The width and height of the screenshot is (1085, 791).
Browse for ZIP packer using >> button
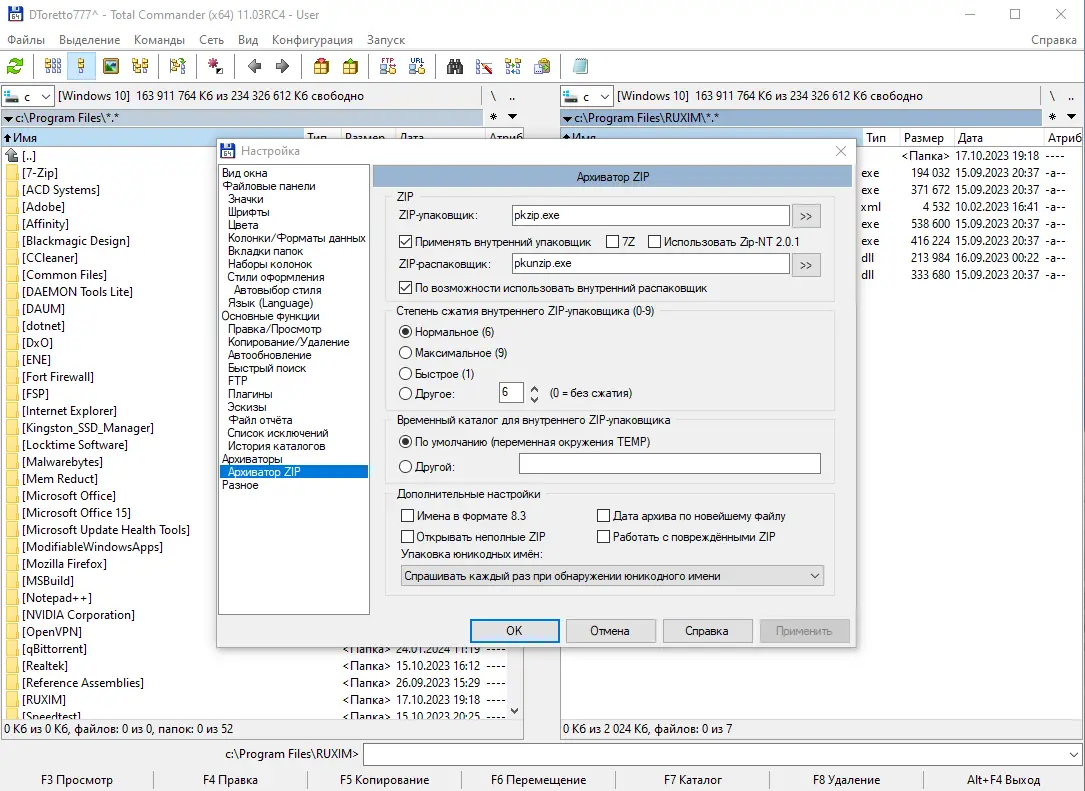pos(806,215)
